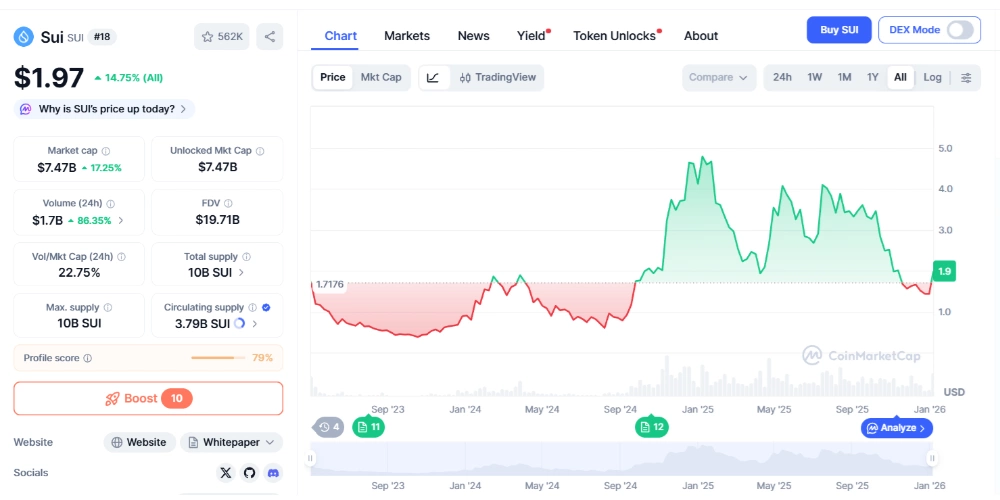Click the Buy SUI button
The height and width of the screenshot is (500, 1000).
pyautogui.click(x=839, y=30)
